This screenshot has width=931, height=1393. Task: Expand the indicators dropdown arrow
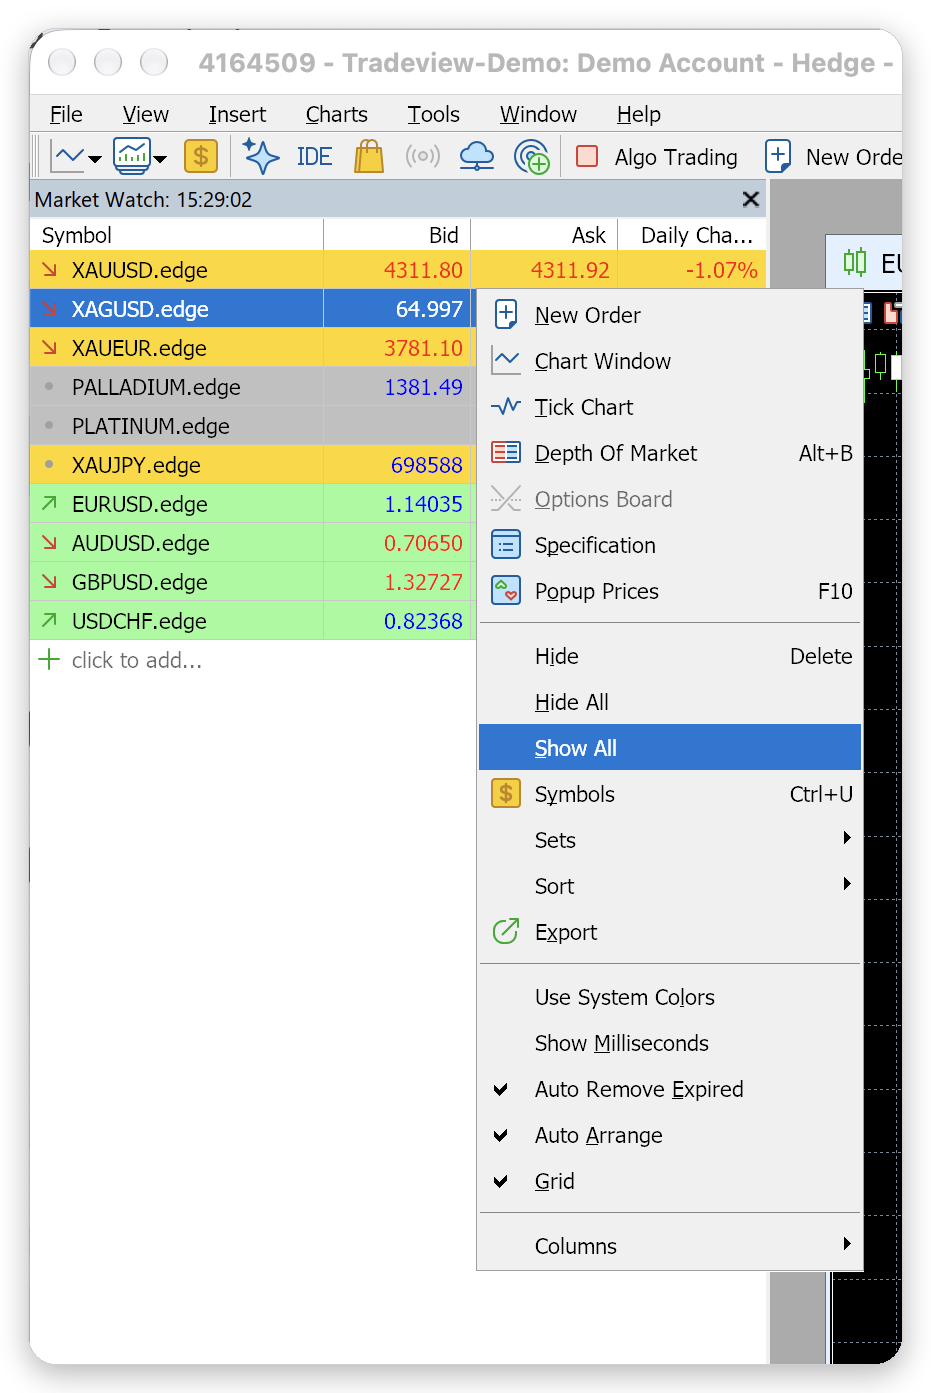coord(160,159)
